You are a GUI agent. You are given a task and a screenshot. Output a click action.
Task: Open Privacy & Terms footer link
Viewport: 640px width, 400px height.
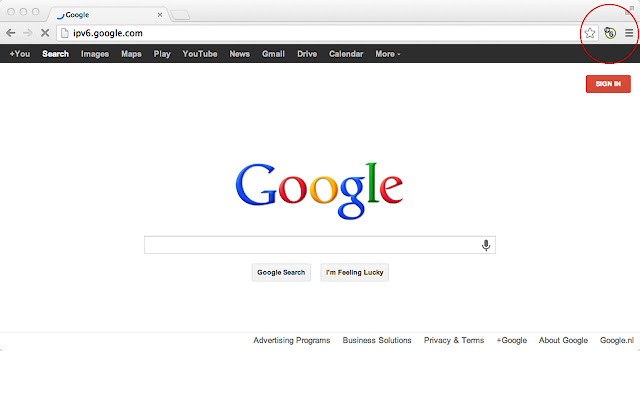click(x=454, y=340)
